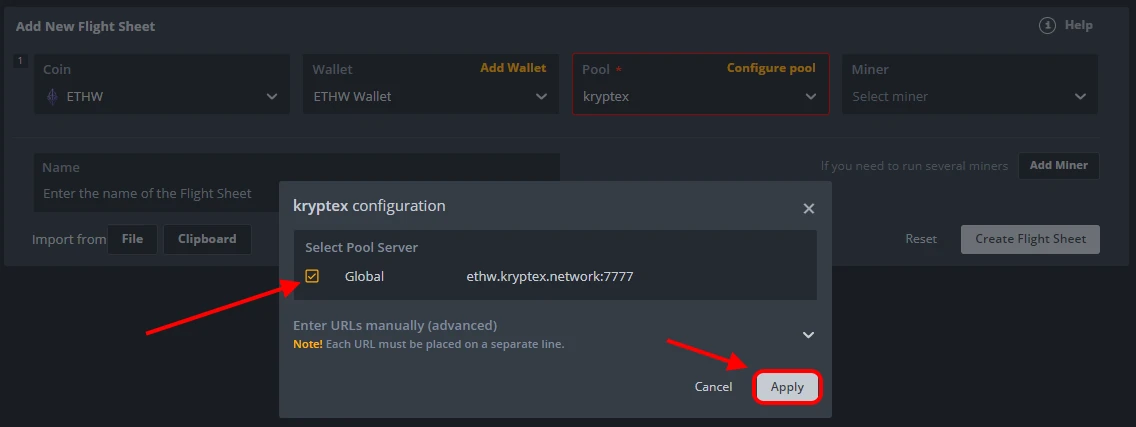Click the Help info icon
The width and height of the screenshot is (1136, 427).
(1047, 26)
